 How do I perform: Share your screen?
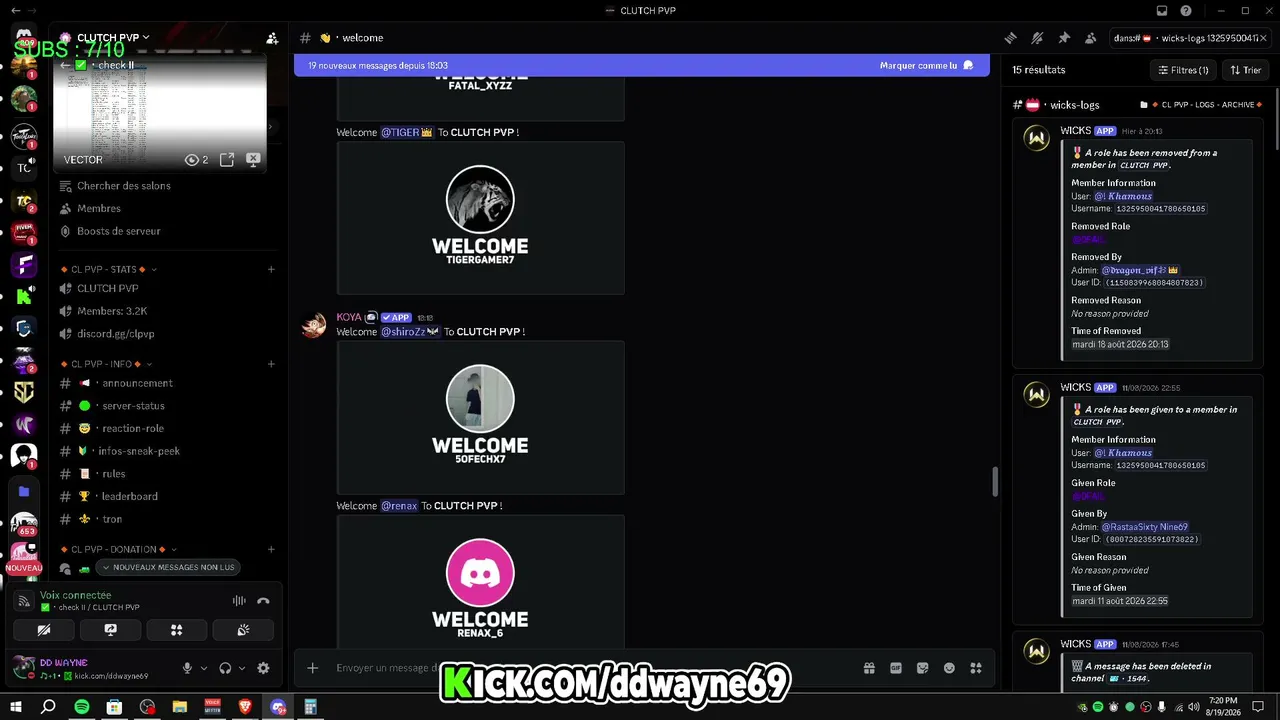[110, 630]
